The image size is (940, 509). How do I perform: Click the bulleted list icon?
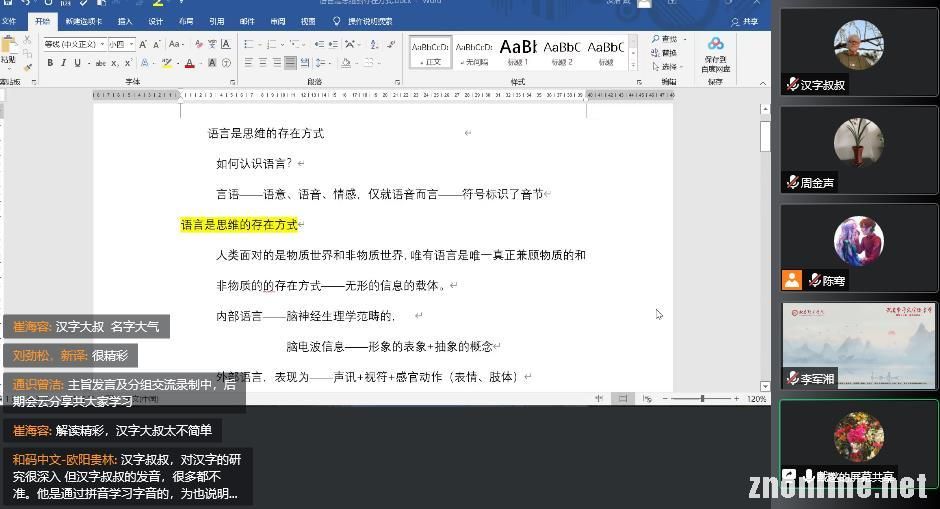(248, 44)
